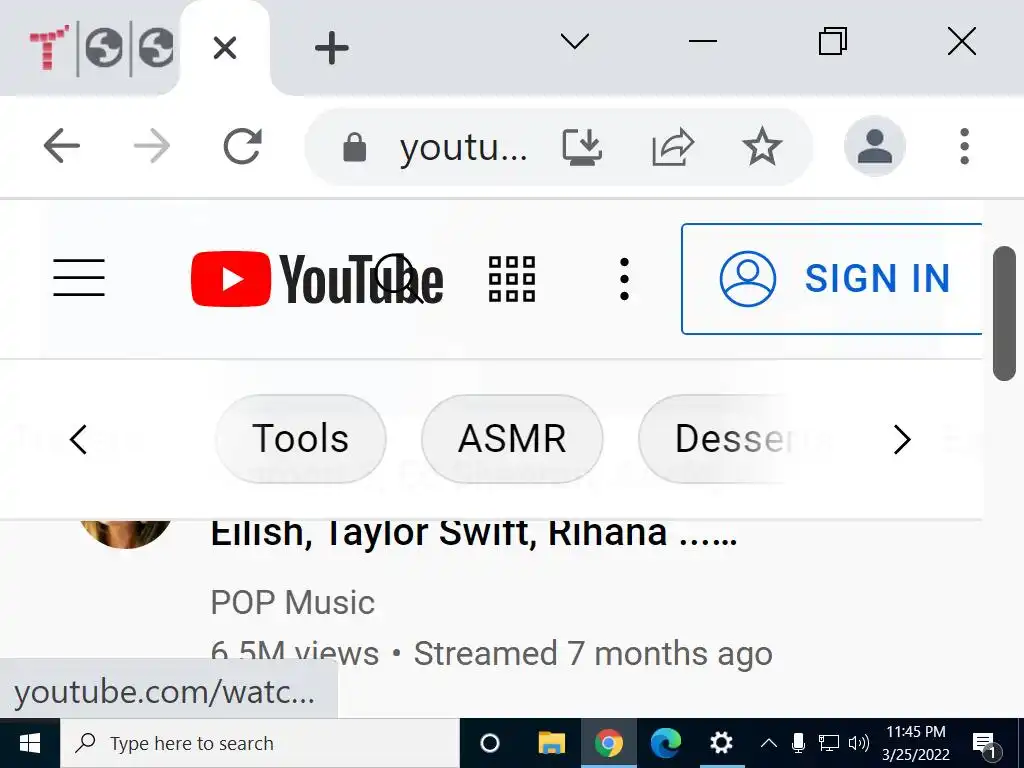The image size is (1024, 768).
Task: Go back using the browser back arrow
Action: pyautogui.click(x=61, y=146)
